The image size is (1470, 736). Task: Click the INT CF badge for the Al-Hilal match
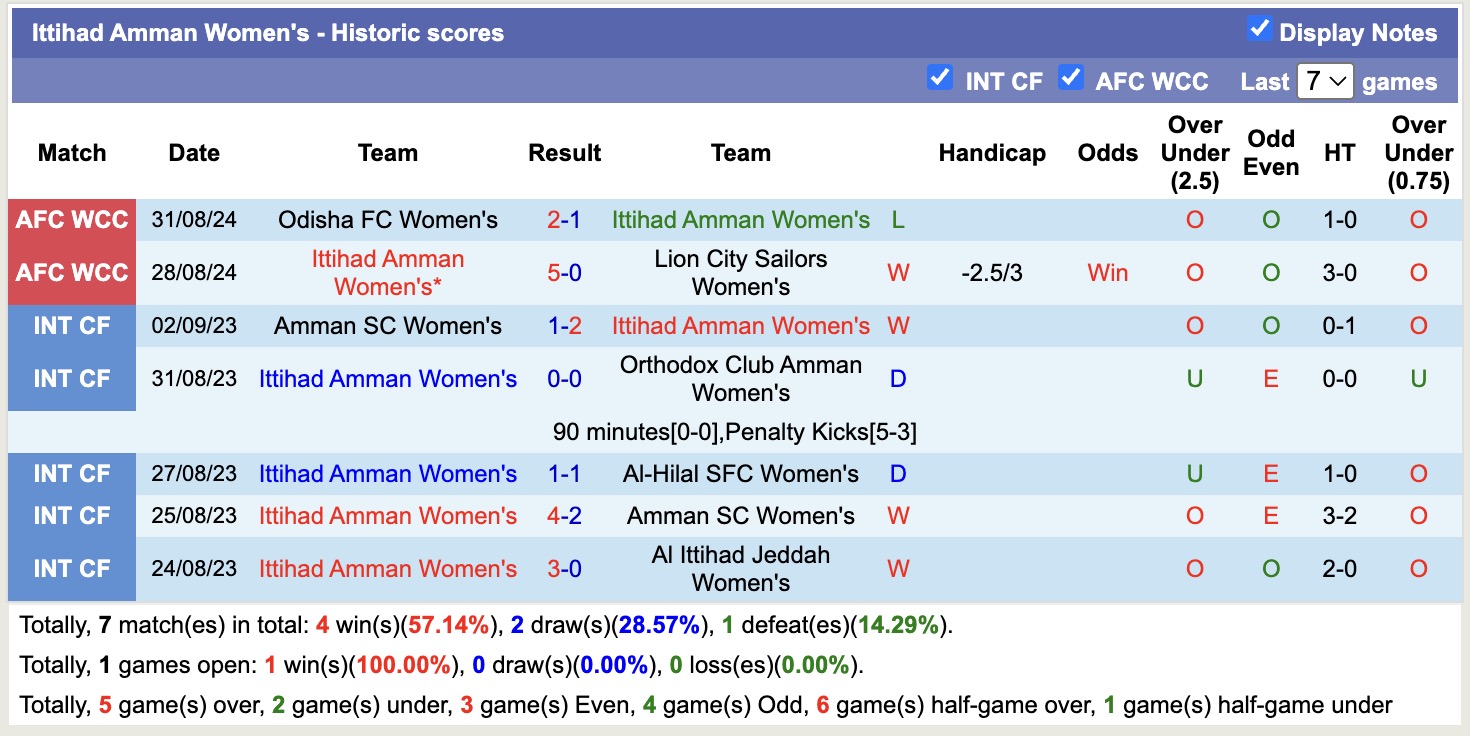71,473
